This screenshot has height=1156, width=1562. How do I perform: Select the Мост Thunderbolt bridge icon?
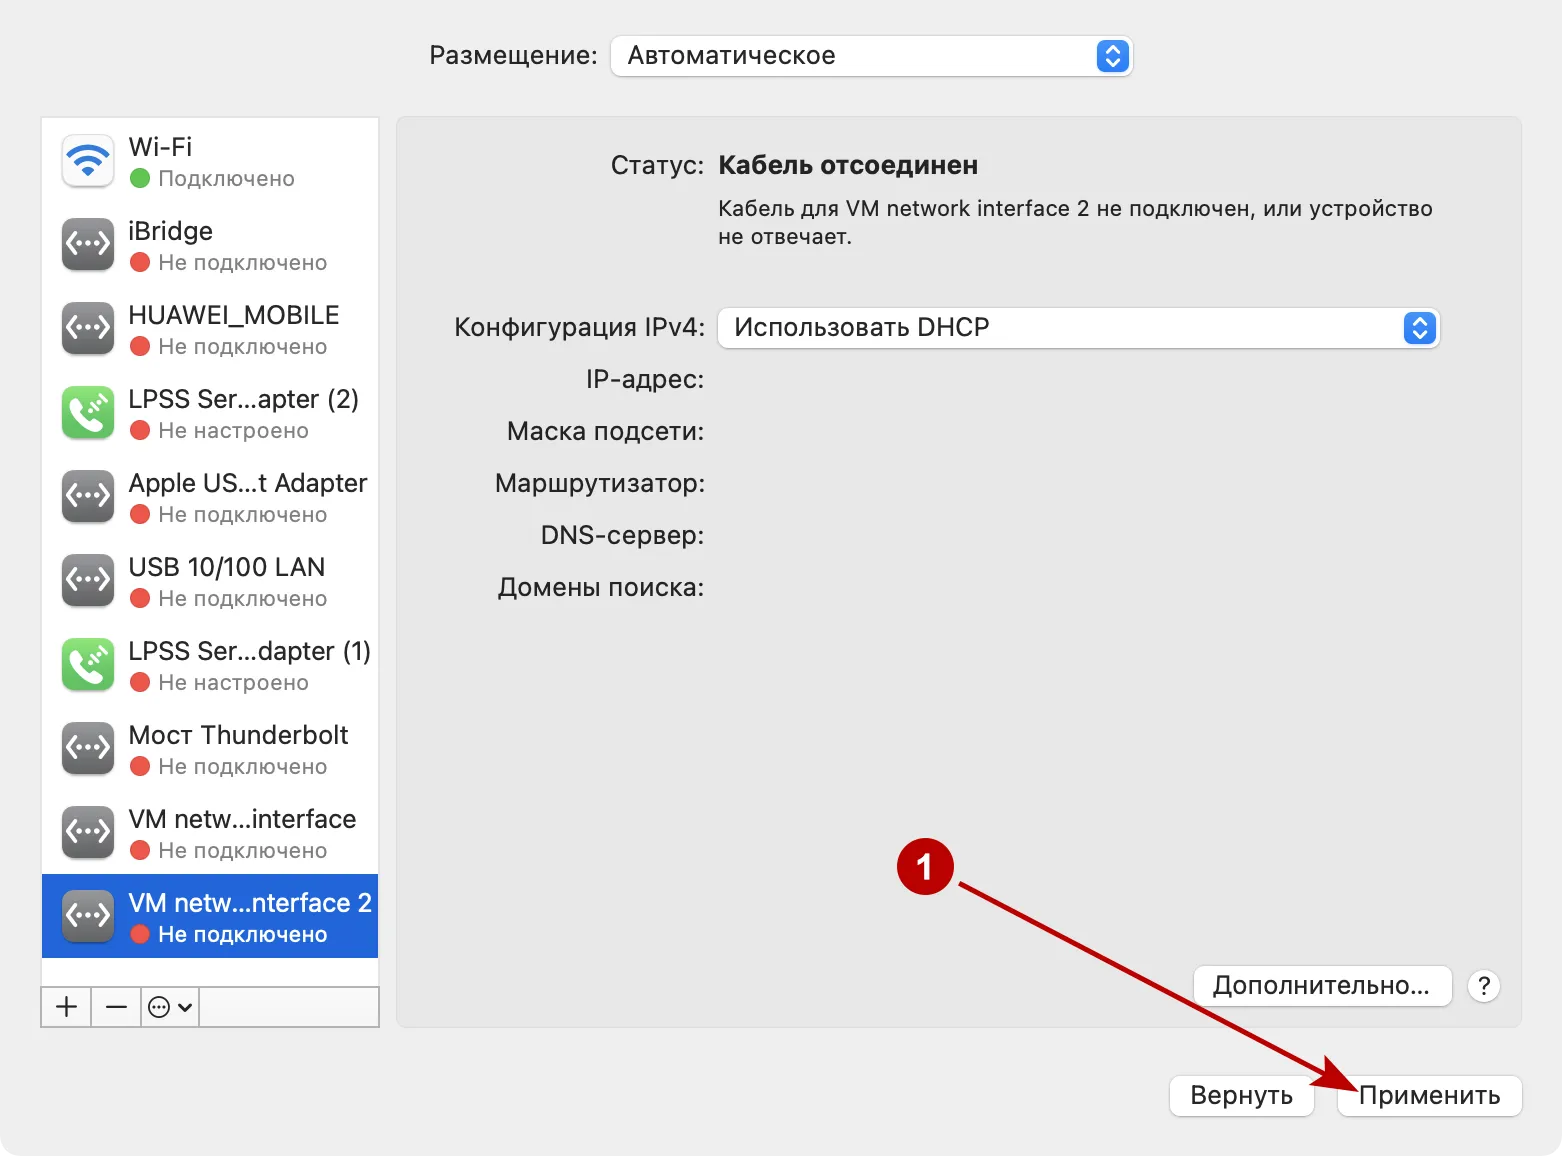pos(87,748)
